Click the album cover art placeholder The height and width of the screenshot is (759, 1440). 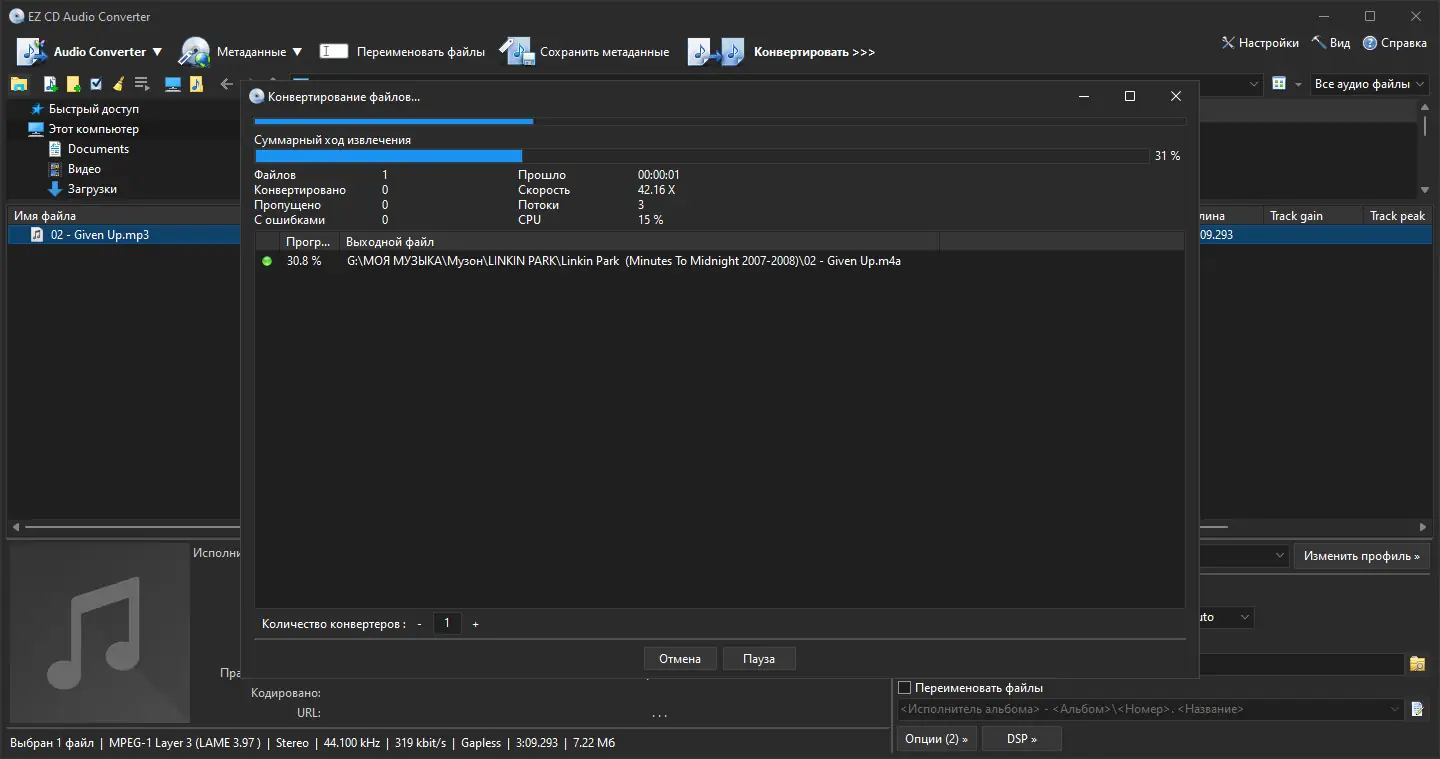click(100, 633)
